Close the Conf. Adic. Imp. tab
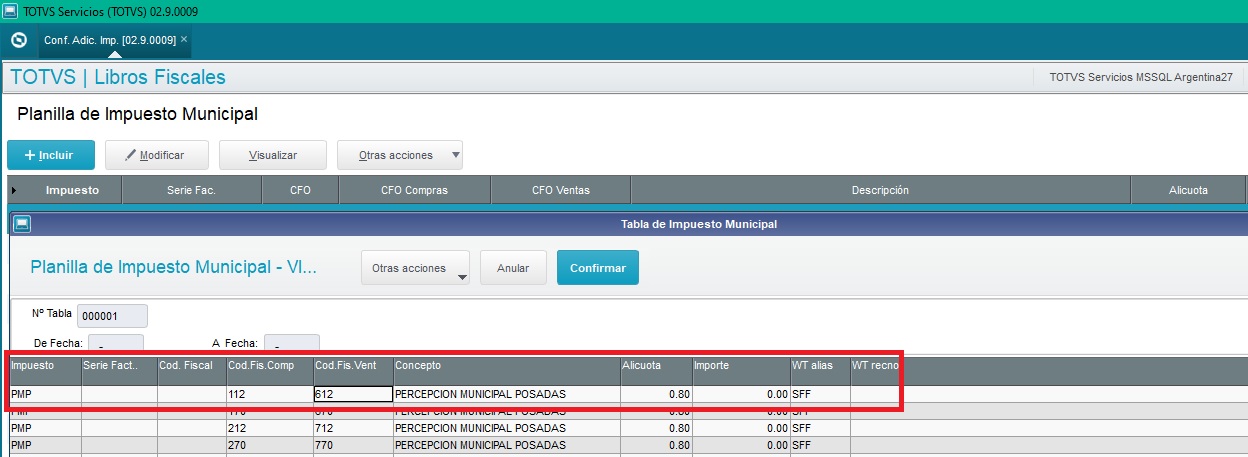The height and width of the screenshot is (457, 1248). coord(184,39)
